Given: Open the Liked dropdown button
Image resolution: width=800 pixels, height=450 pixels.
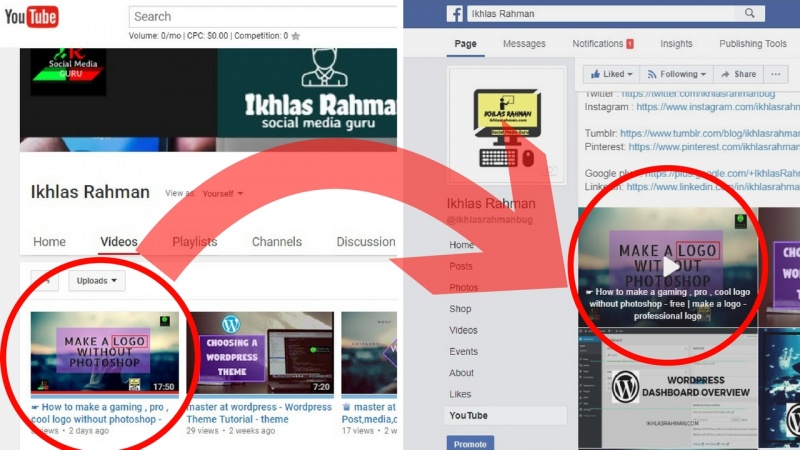Looking at the screenshot, I should (611, 74).
